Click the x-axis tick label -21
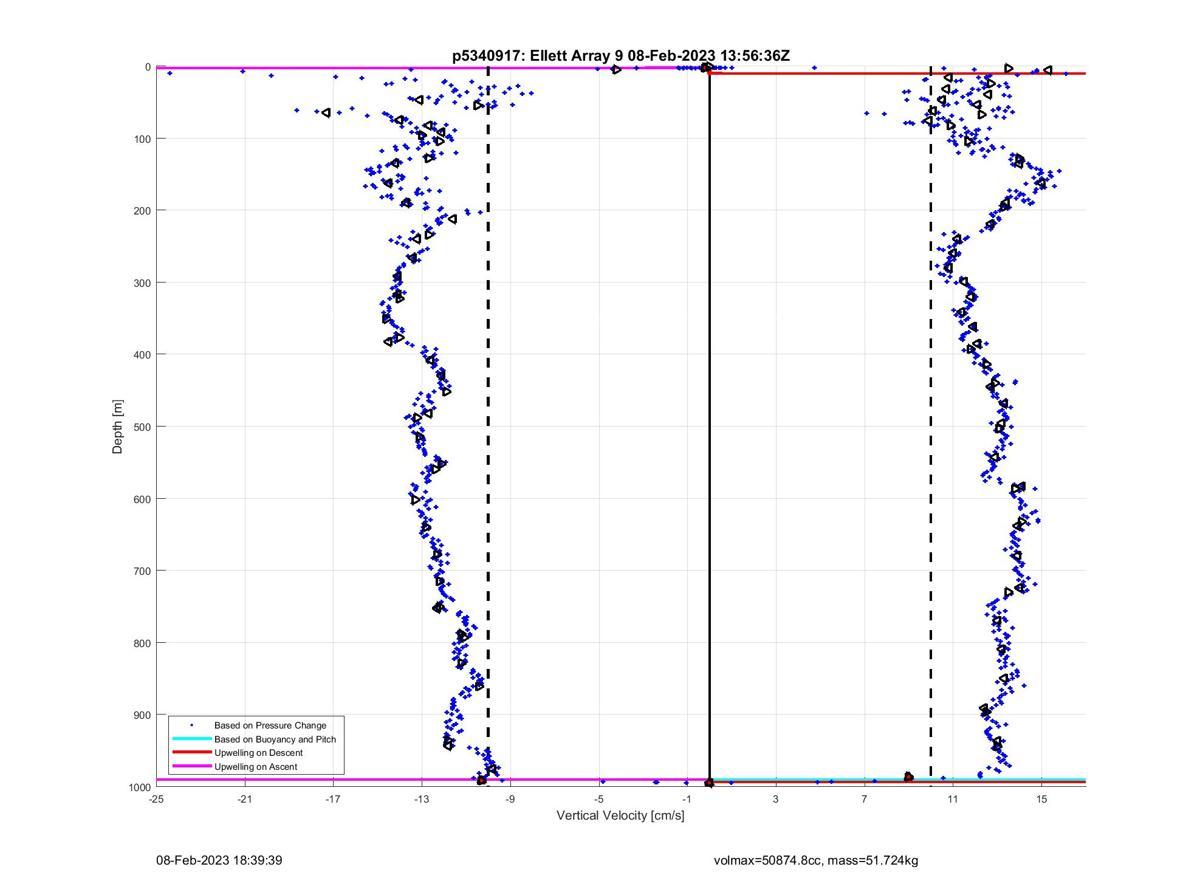Image resolution: width=1200 pixels, height=885 pixels. click(x=244, y=799)
